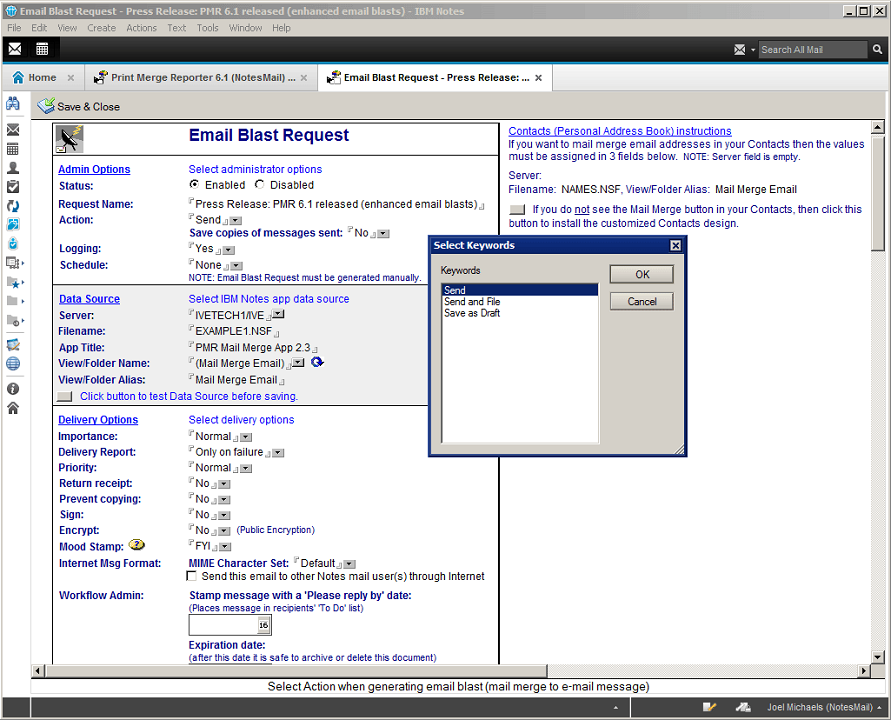The image size is (891, 720).
Task: Select the Enabled status radio button
Action: (194, 185)
